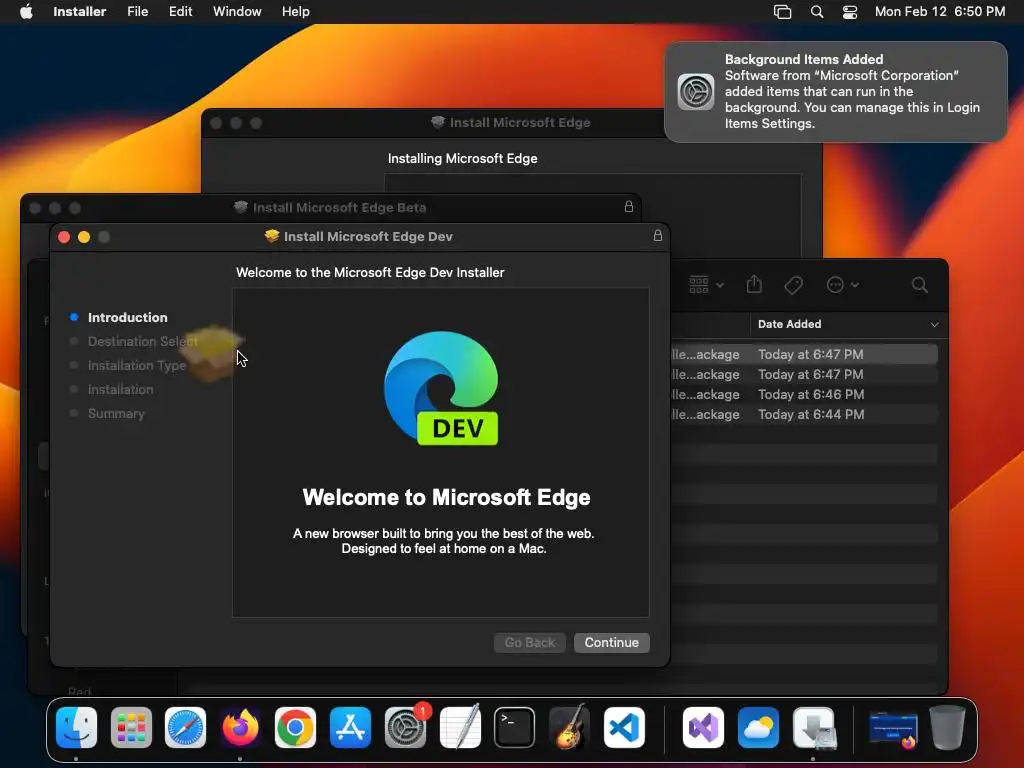Open the minimized window thumbnail in Dock
This screenshot has height=768, width=1024.
coord(893,729)
